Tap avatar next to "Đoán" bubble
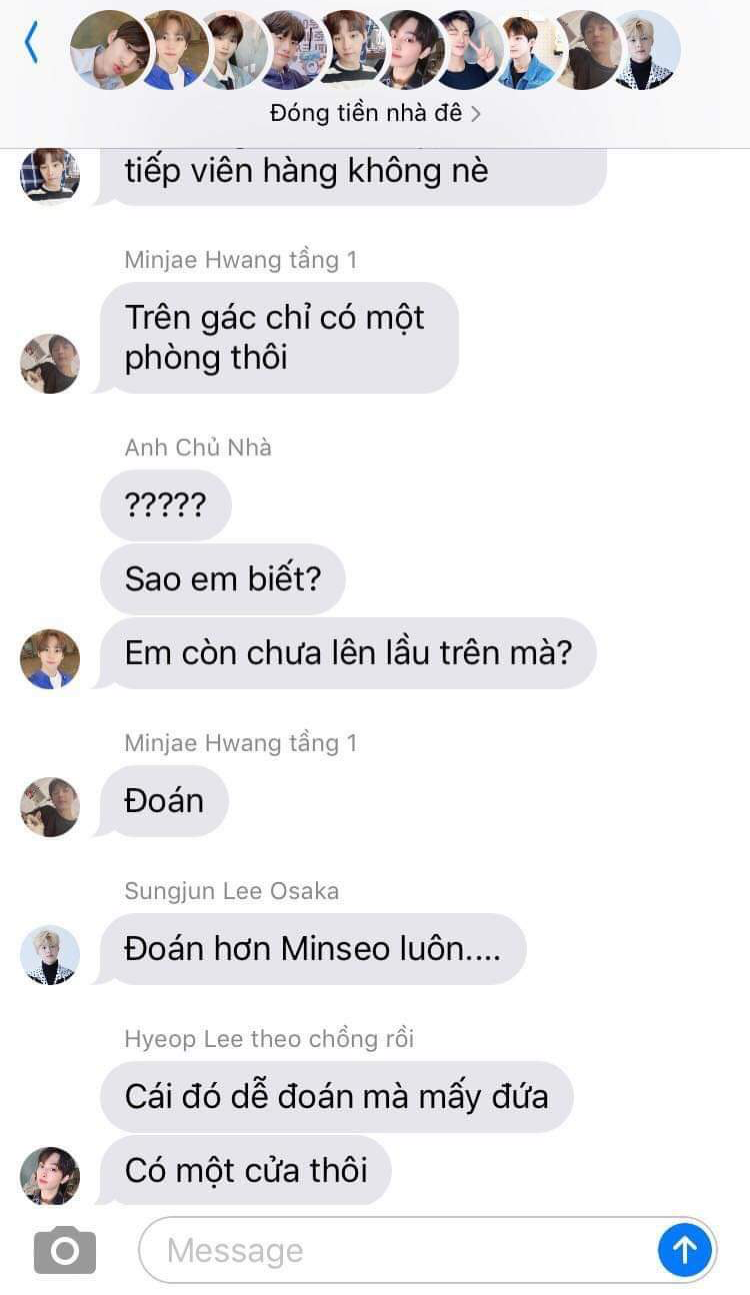750x1295 pixels. [50, 807]
